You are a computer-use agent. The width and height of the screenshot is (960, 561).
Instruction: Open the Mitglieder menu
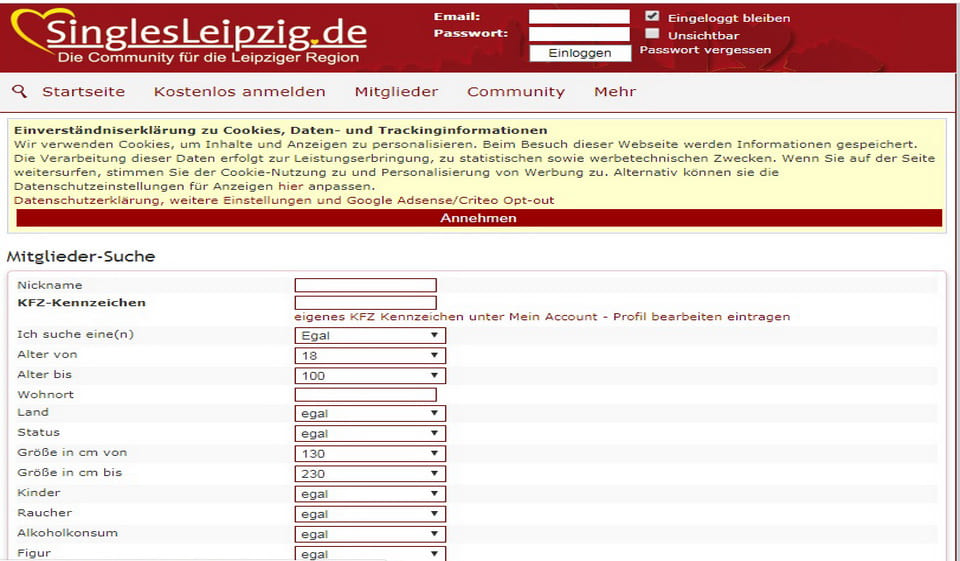point(396,92)
